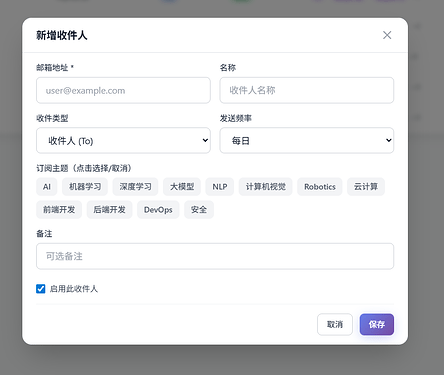Image resolution: width=444 pixels, height=375 pixels.
Task: Focus the 名称 input field
Action: point(307,90)
